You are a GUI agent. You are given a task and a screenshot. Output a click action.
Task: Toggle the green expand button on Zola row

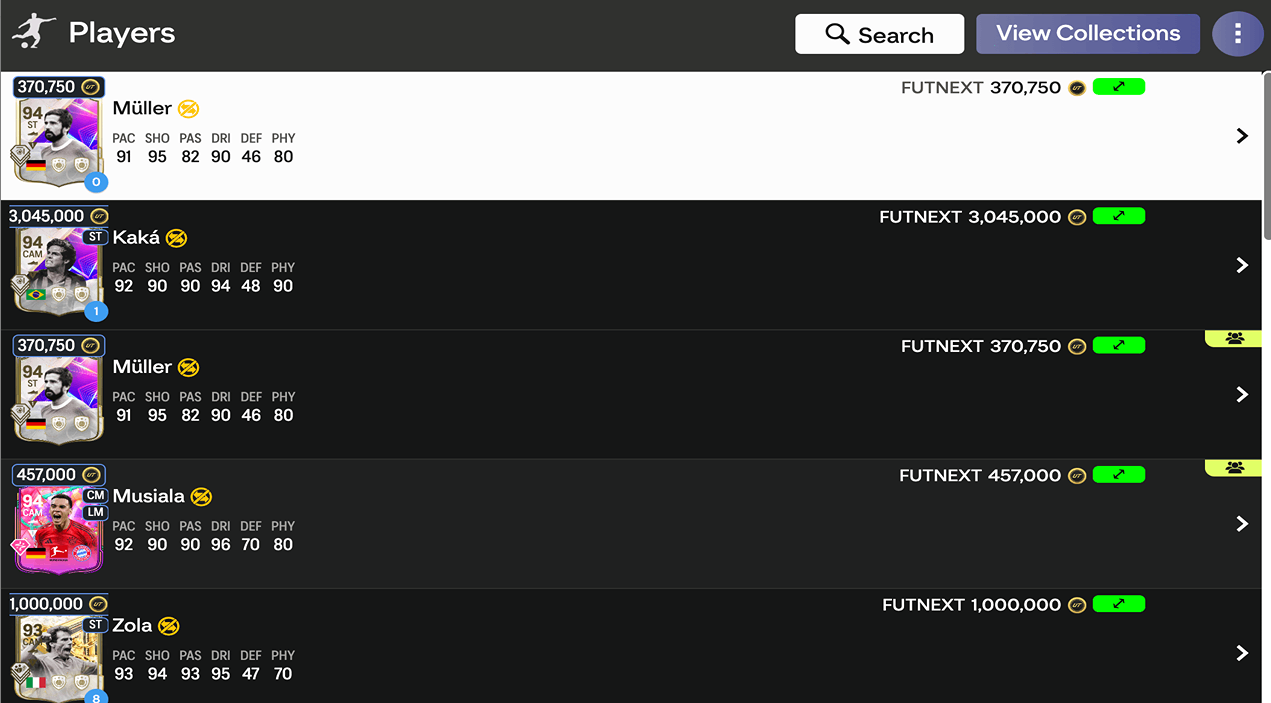coord(1119,604)
